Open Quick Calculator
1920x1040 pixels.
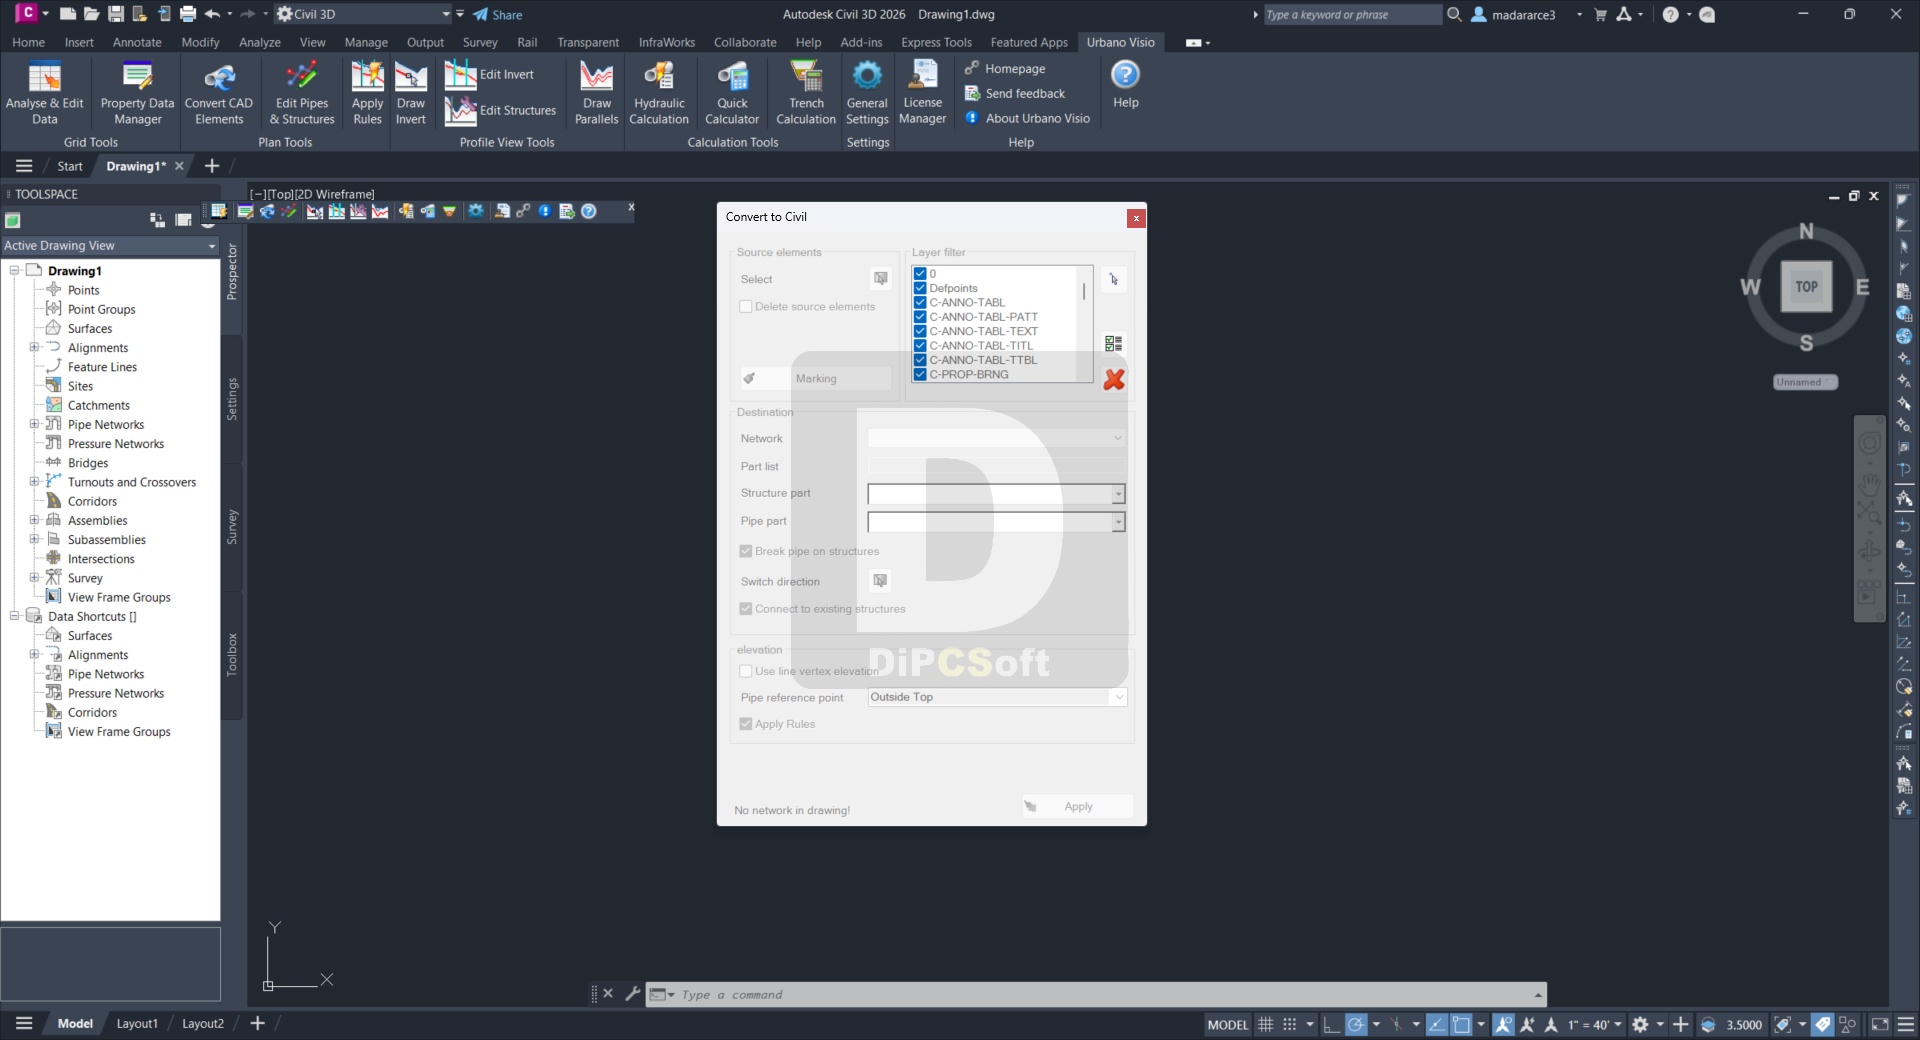732,93
